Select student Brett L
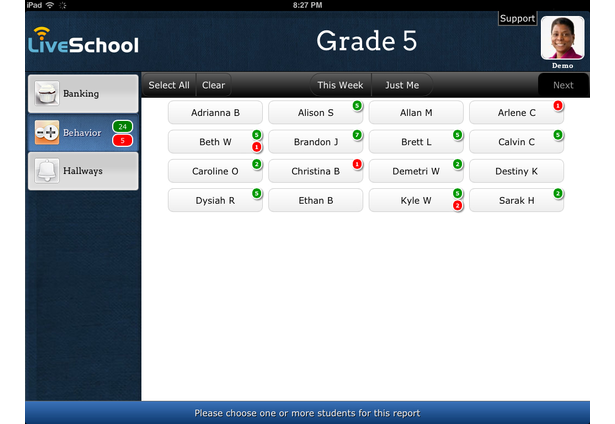615x424 pixels. [416, 142]
